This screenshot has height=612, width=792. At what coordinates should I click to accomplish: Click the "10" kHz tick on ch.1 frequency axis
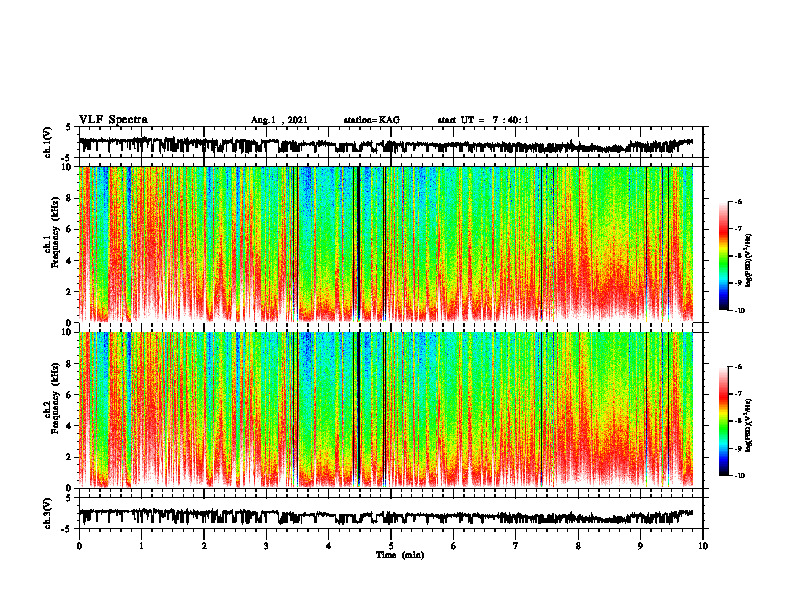[x=68, y=167]
